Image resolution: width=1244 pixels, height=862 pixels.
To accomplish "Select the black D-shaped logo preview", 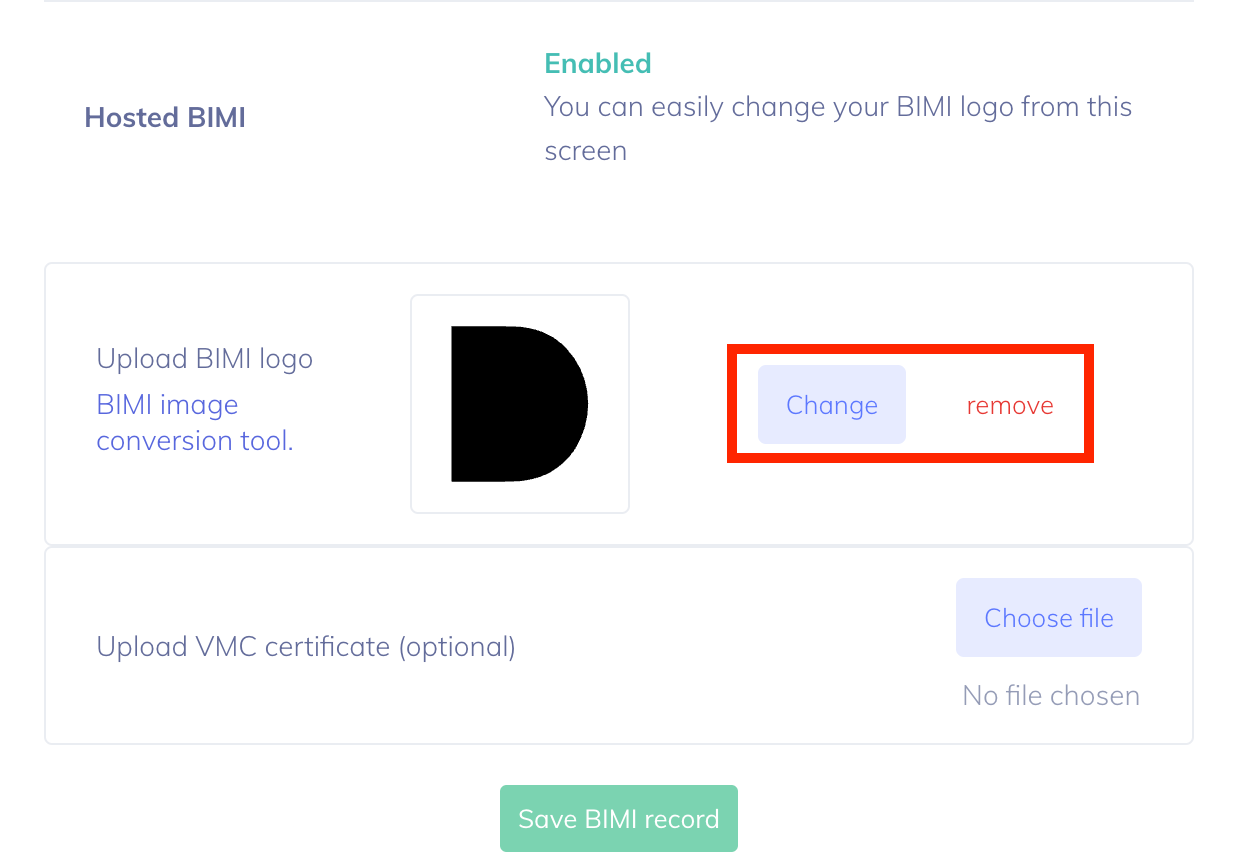I will pos(519,404).
